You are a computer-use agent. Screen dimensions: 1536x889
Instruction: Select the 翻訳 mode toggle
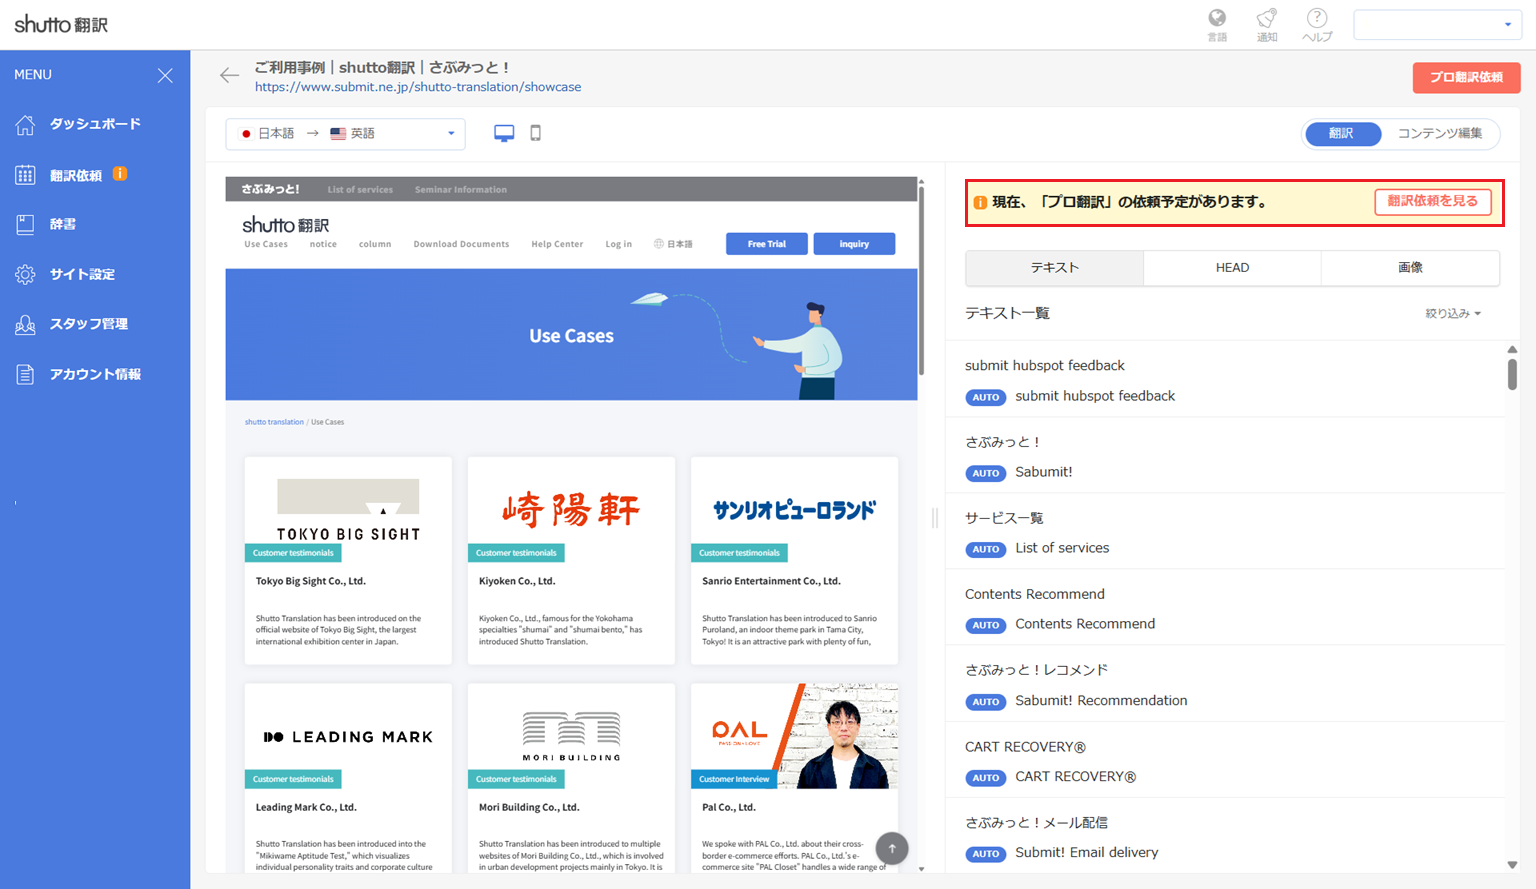(x=1342, y=133)
